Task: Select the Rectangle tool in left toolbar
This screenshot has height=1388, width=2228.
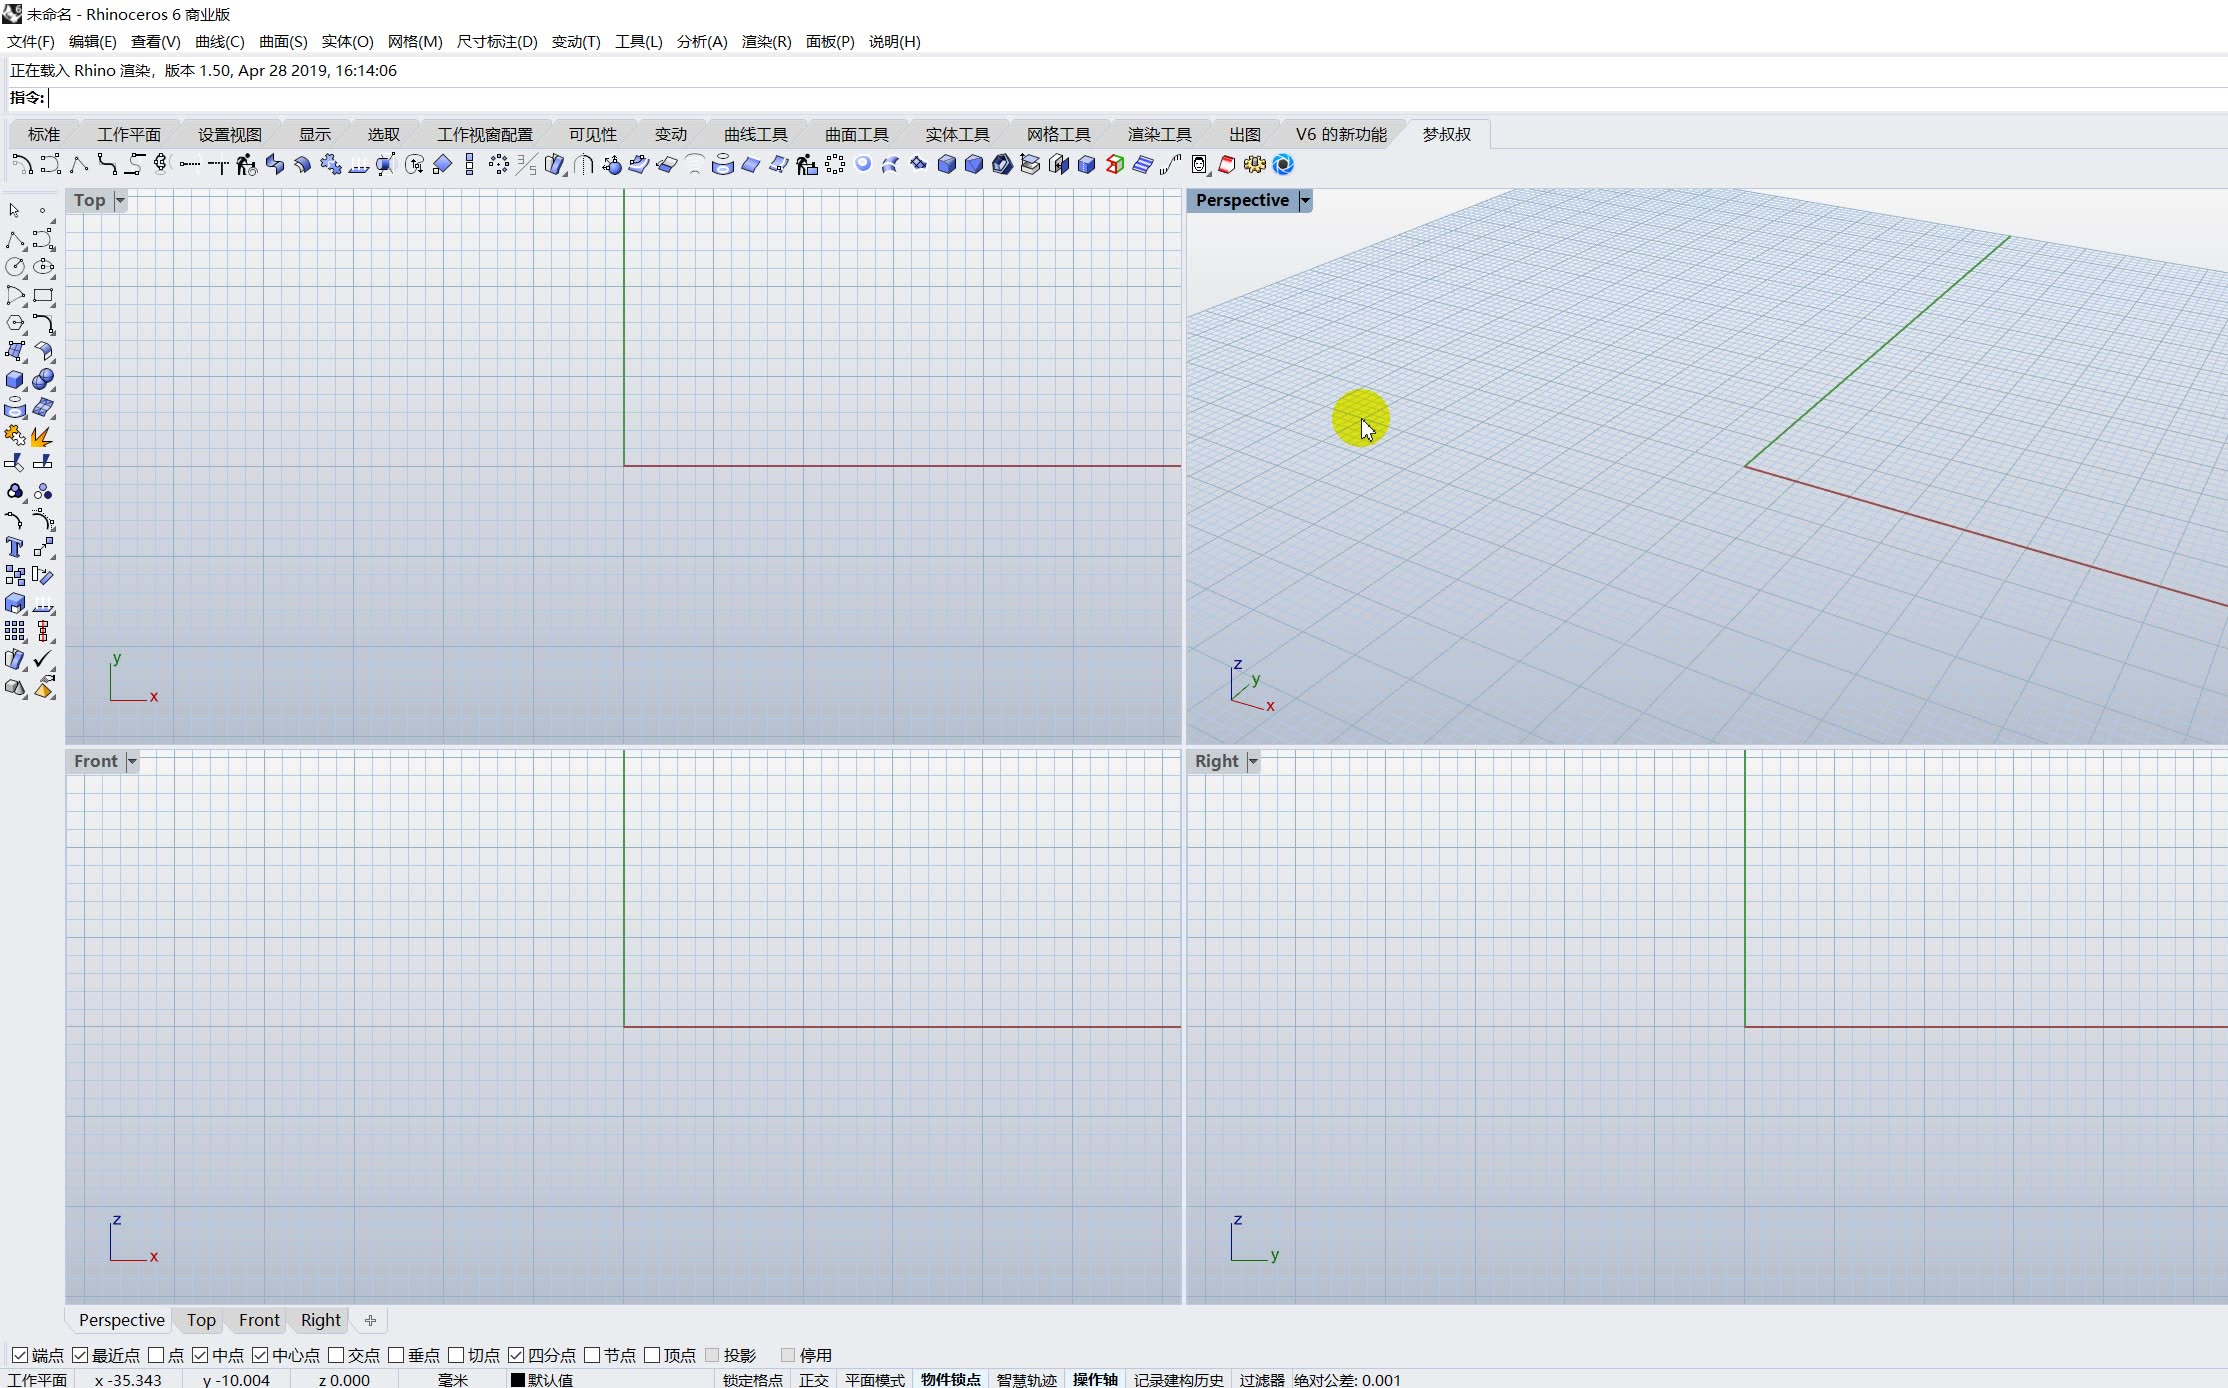Action: [42, 296]
